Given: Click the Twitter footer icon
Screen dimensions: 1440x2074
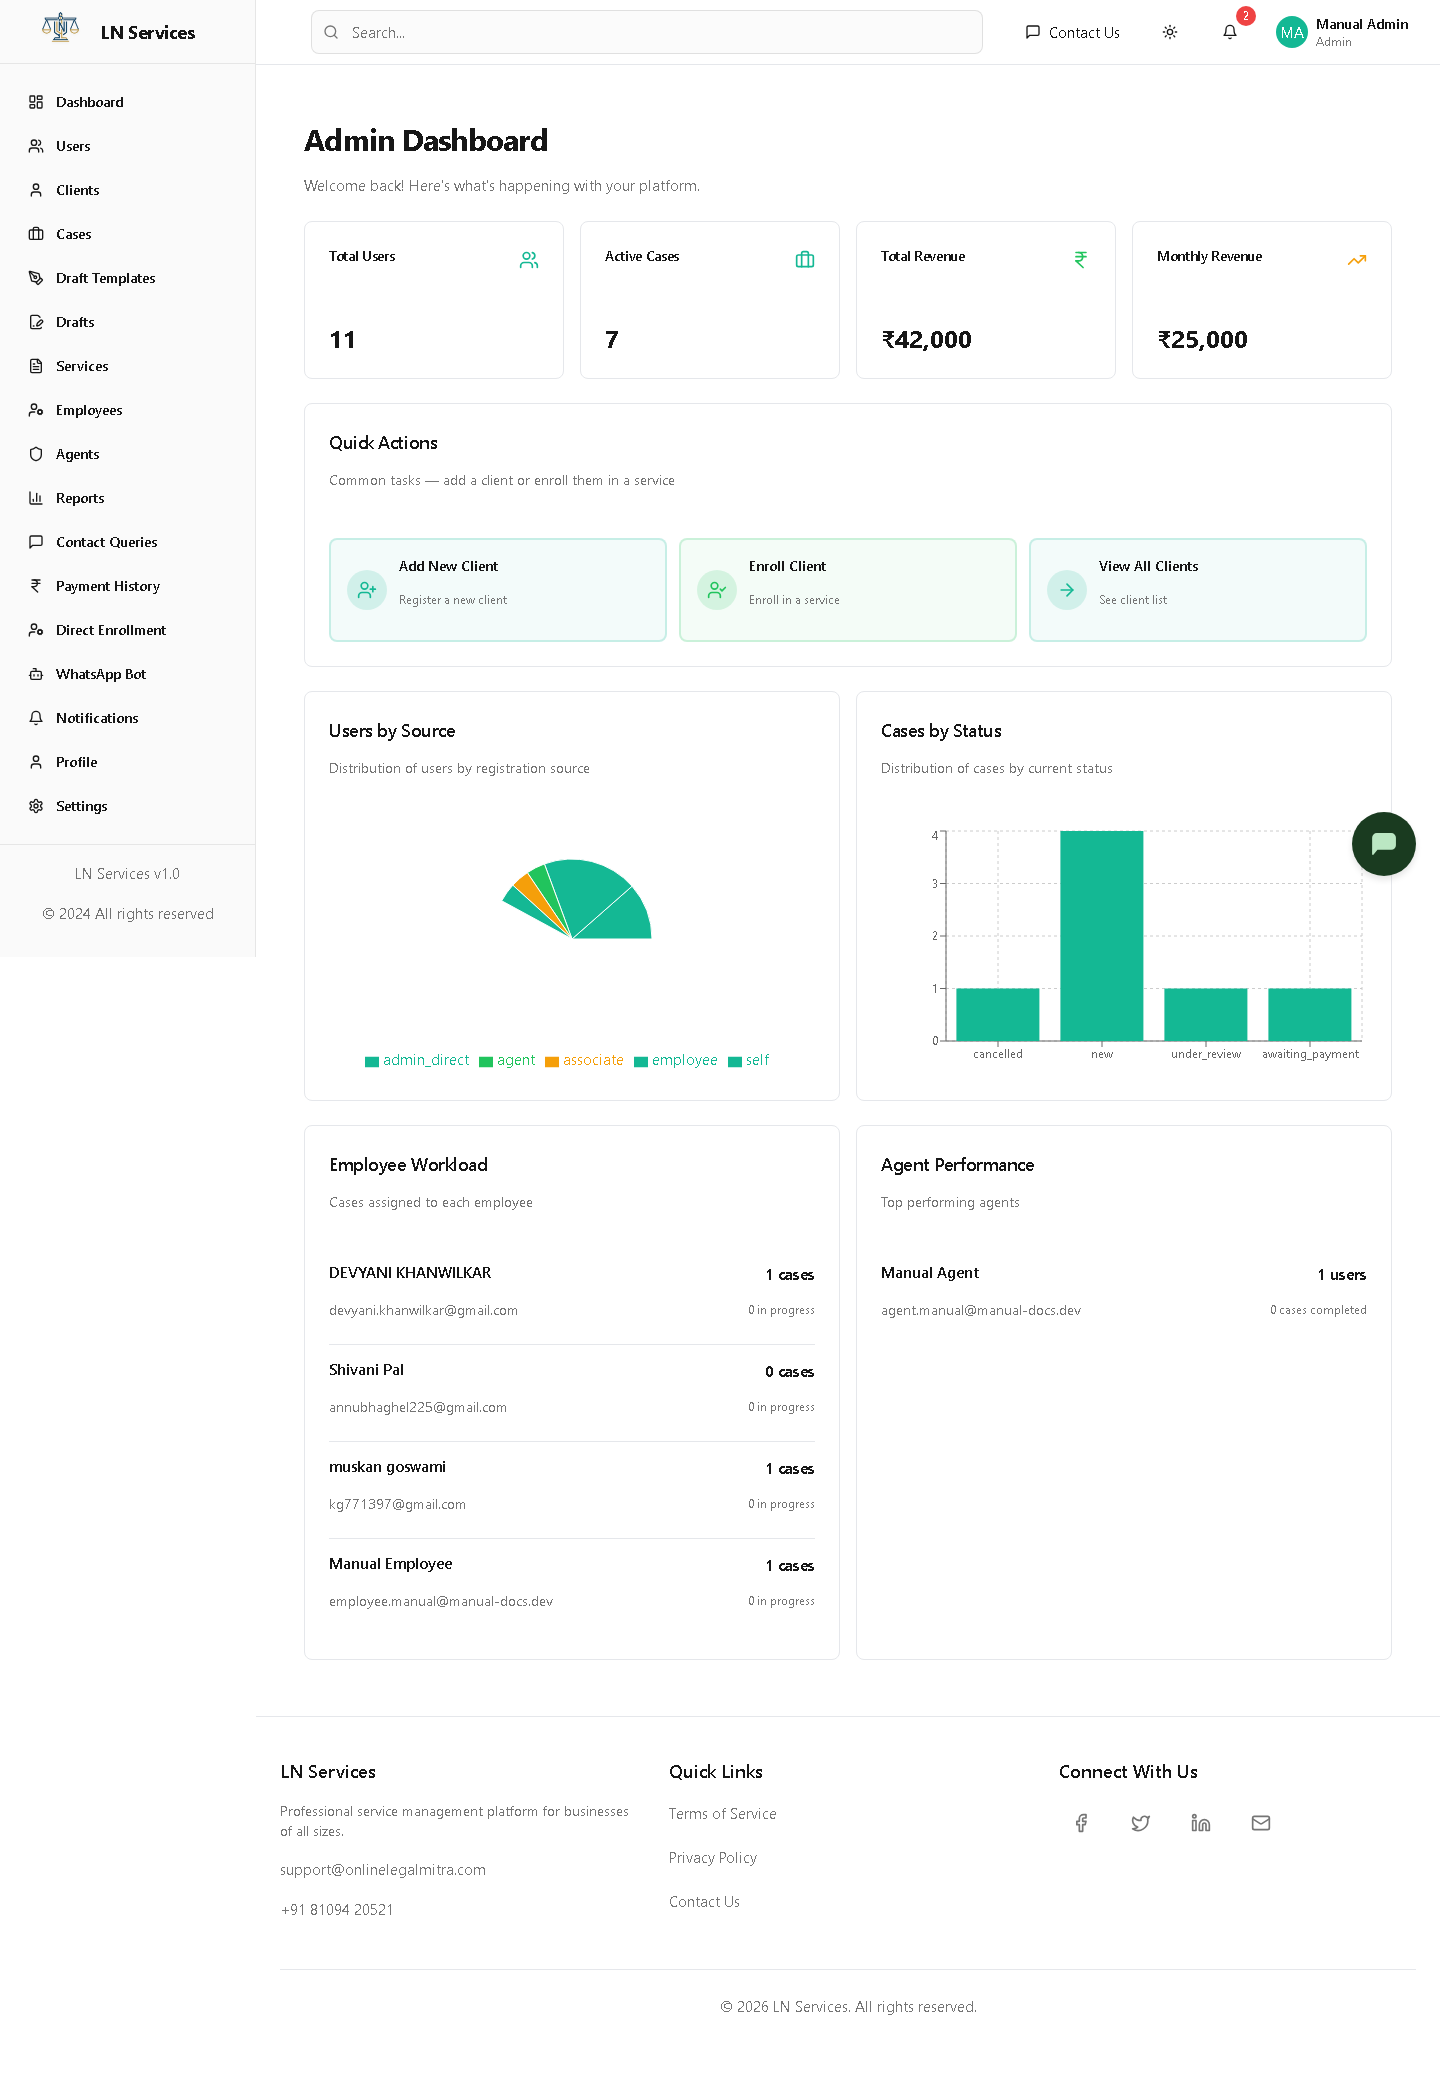Looking at the screenshot, I should pos(1141,1823).
